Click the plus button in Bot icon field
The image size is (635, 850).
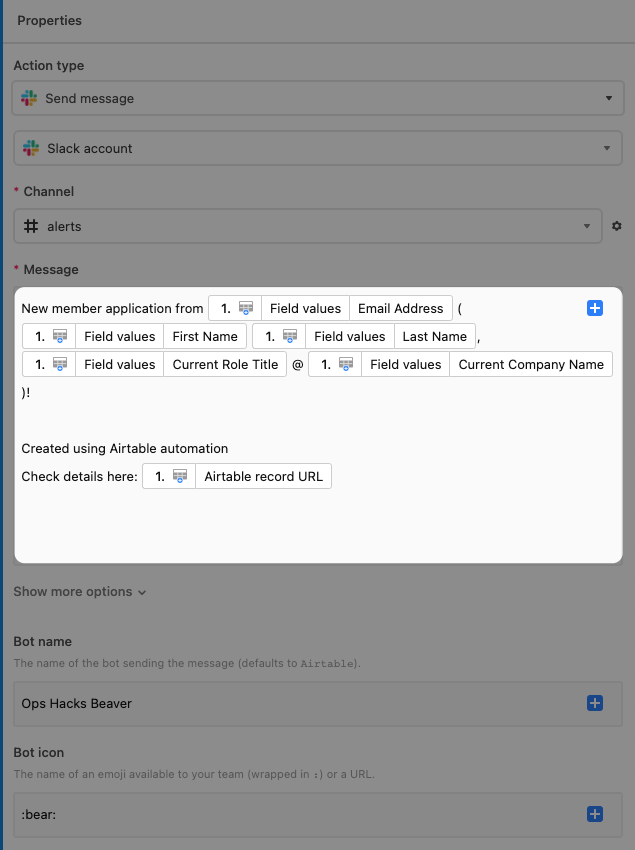tap(595, 814)
